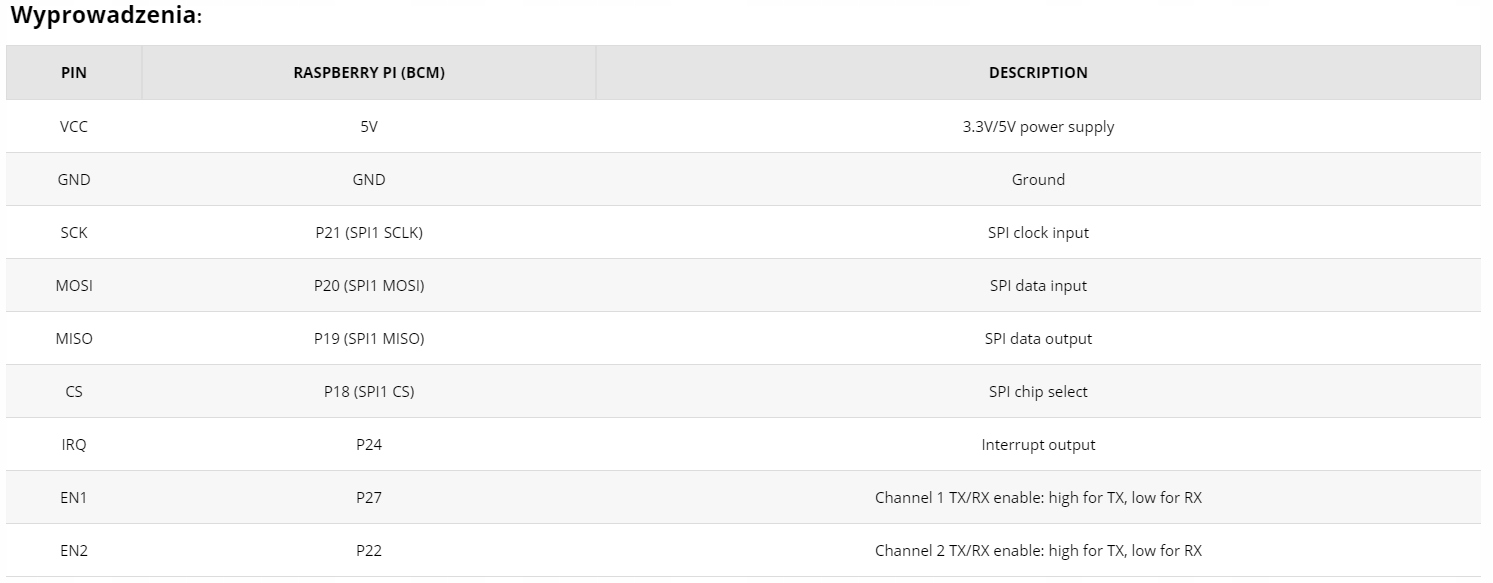Select the MOSI pin cell
Image resolution: width=1493 pixels, height=583 pixels.
(x=74, y=286)
